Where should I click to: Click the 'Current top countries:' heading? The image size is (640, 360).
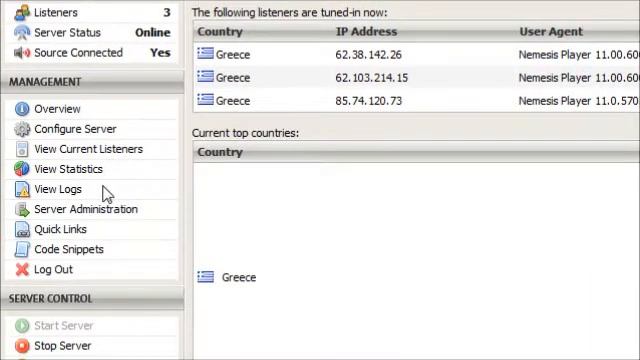245,133
